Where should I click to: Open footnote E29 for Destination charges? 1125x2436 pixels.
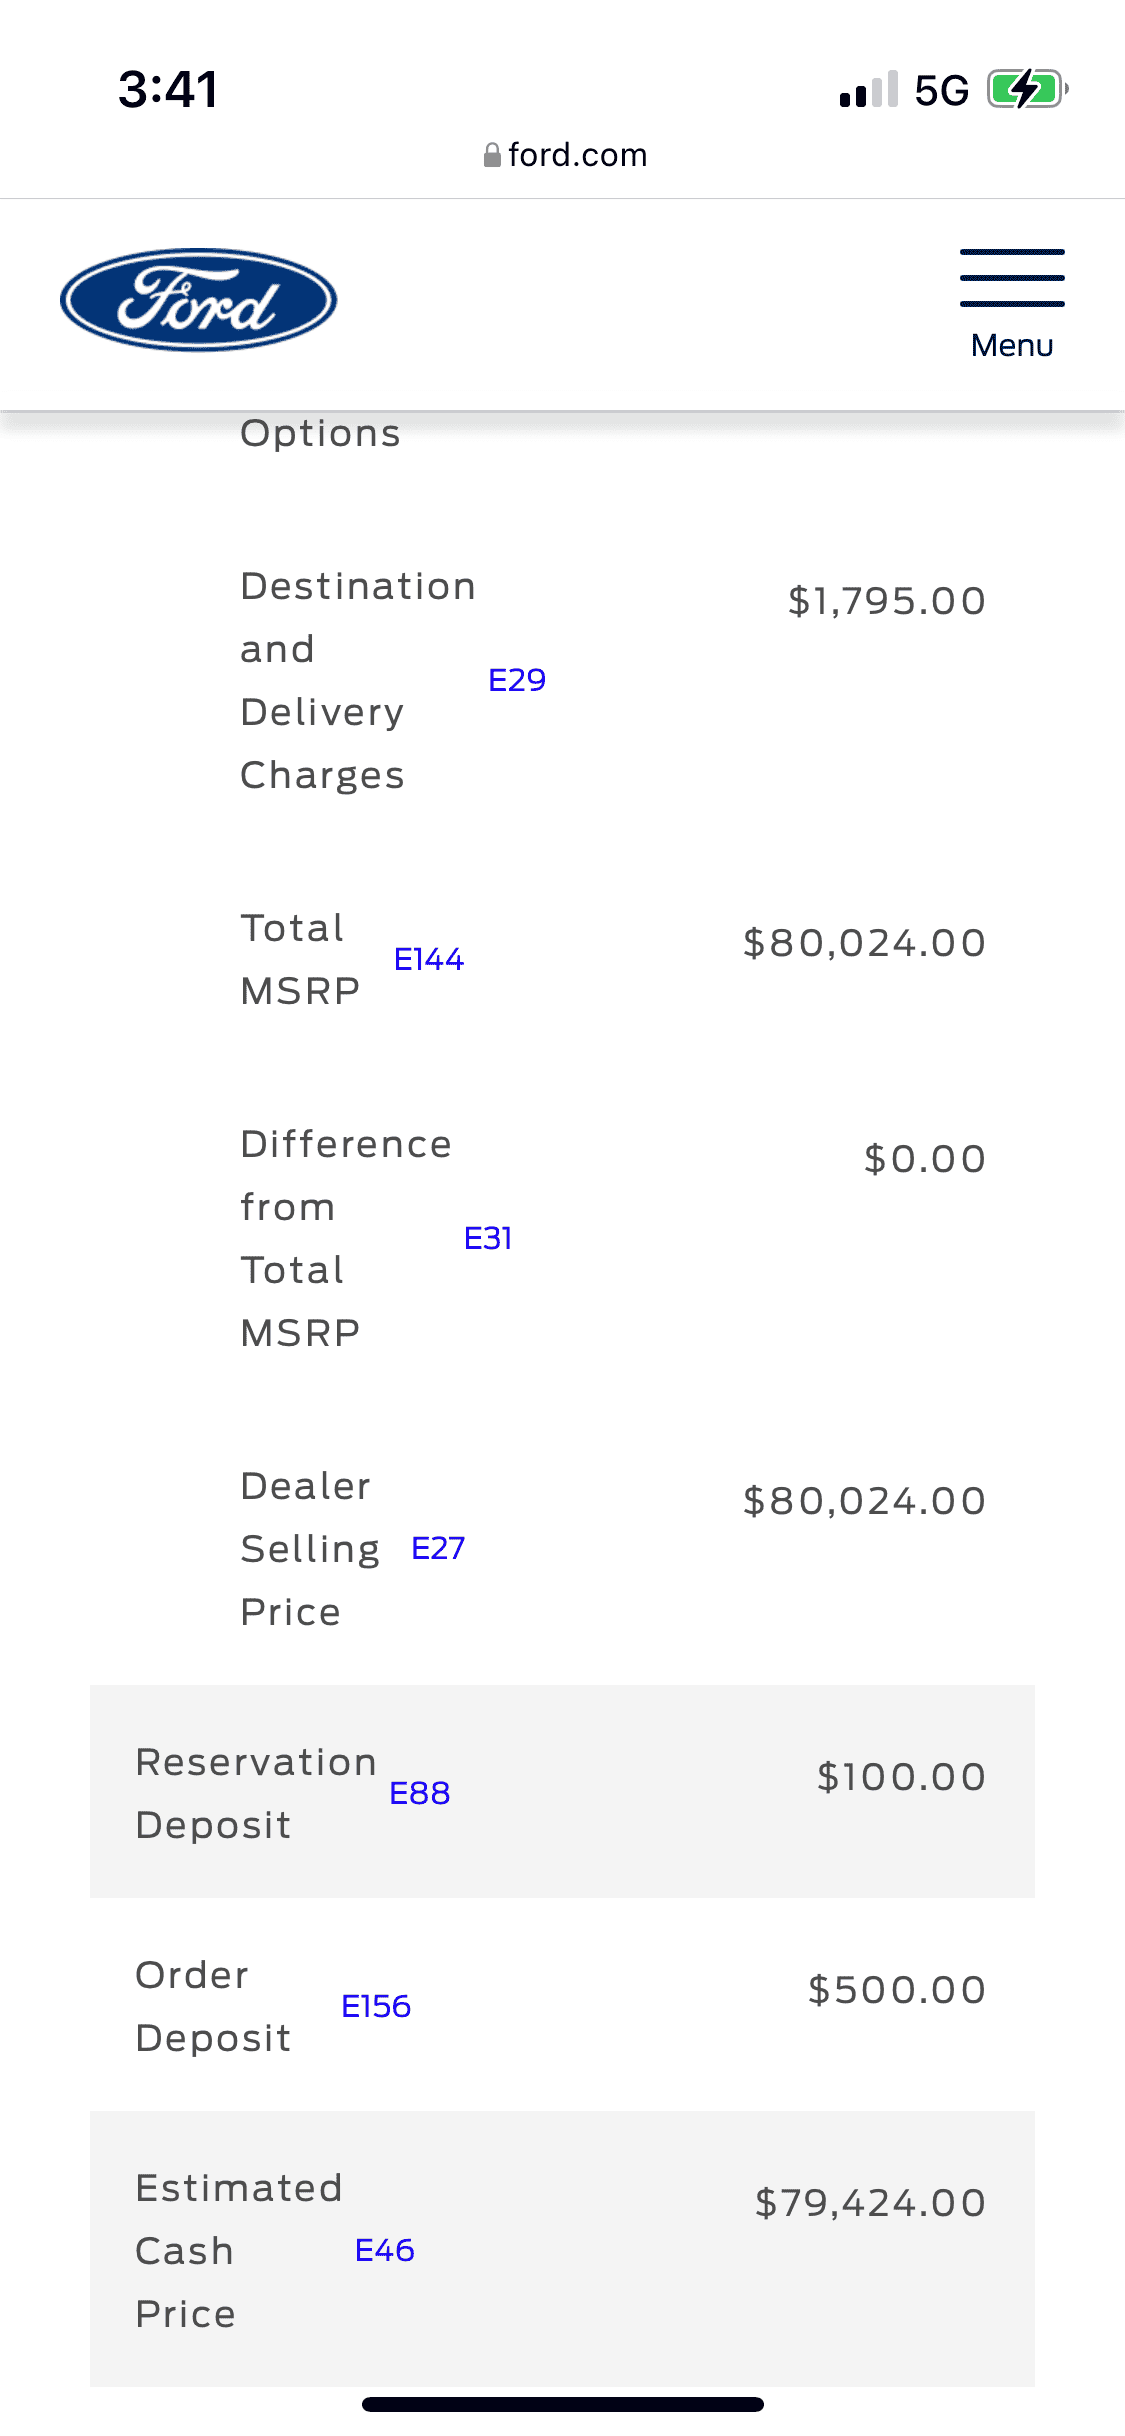[517, 680]
